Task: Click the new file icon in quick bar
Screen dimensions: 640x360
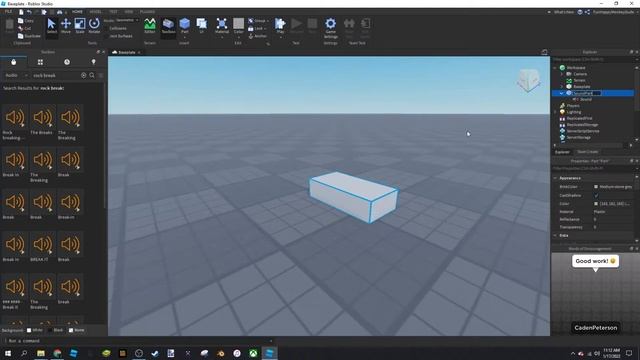Action: click(21, 12)
